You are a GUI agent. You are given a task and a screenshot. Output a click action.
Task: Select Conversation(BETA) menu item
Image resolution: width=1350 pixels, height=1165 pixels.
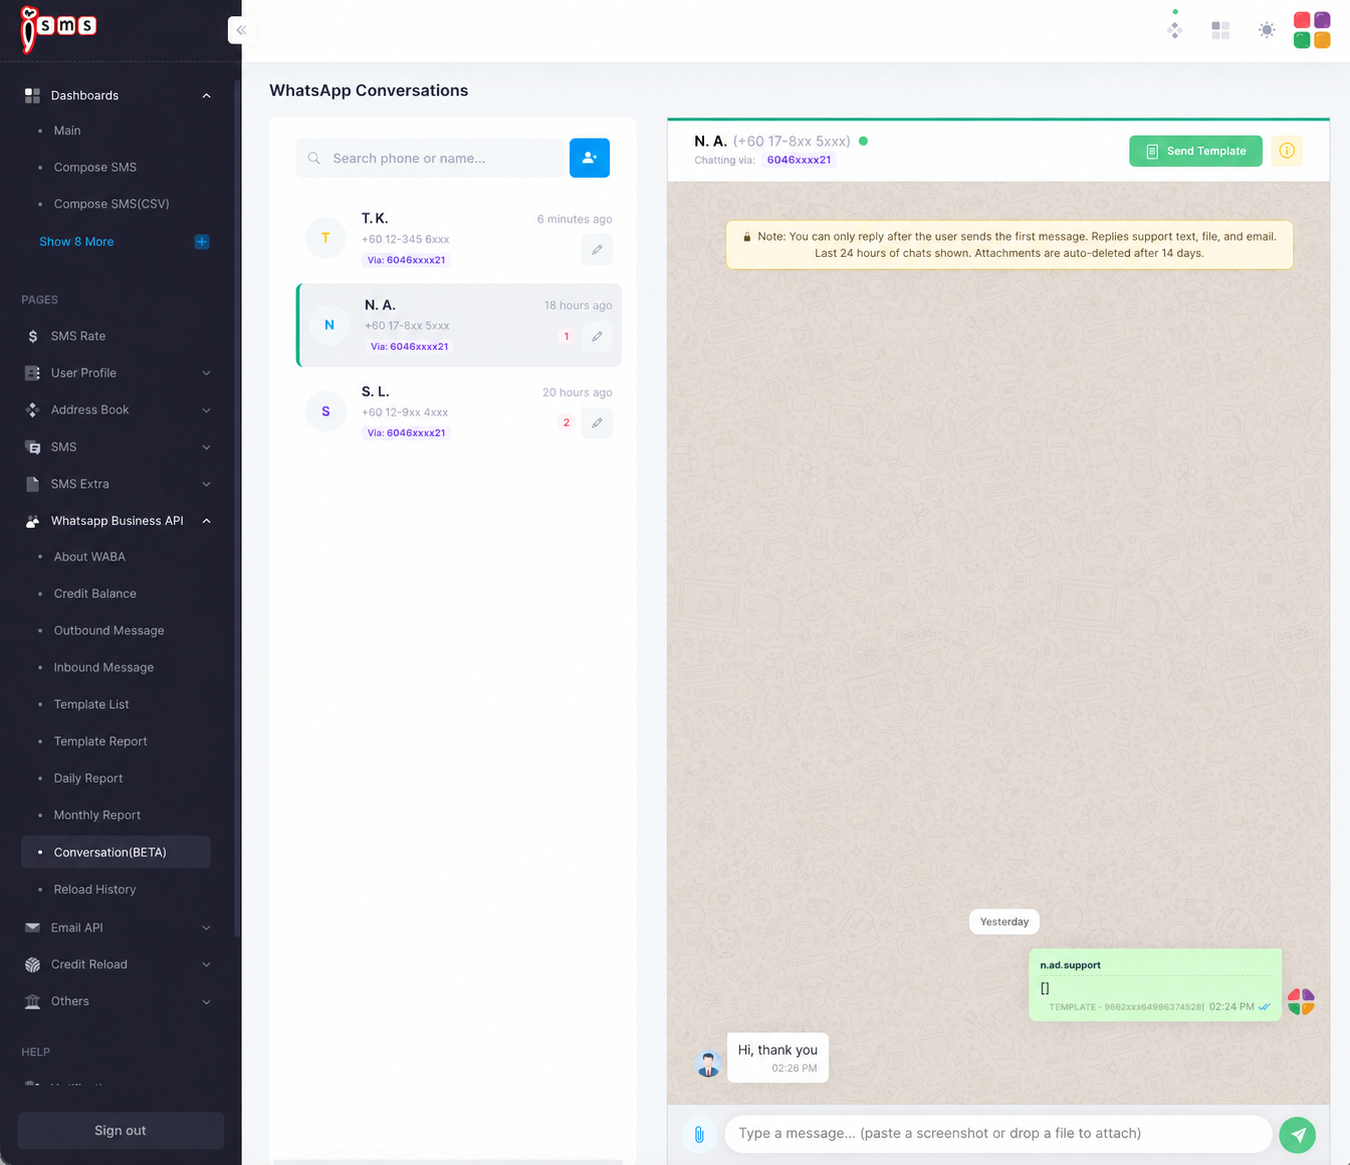tap(116, 852)
